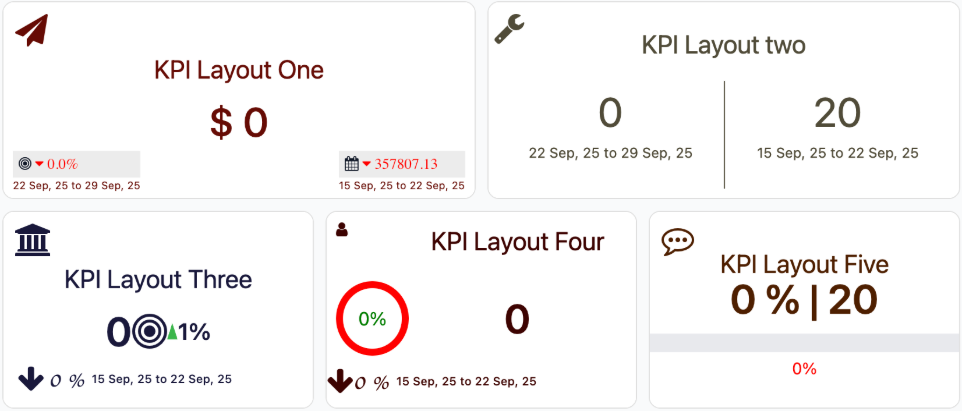Click the KPI Layout Four title
The height and width of the screenshot is (411, 962).
517,242
